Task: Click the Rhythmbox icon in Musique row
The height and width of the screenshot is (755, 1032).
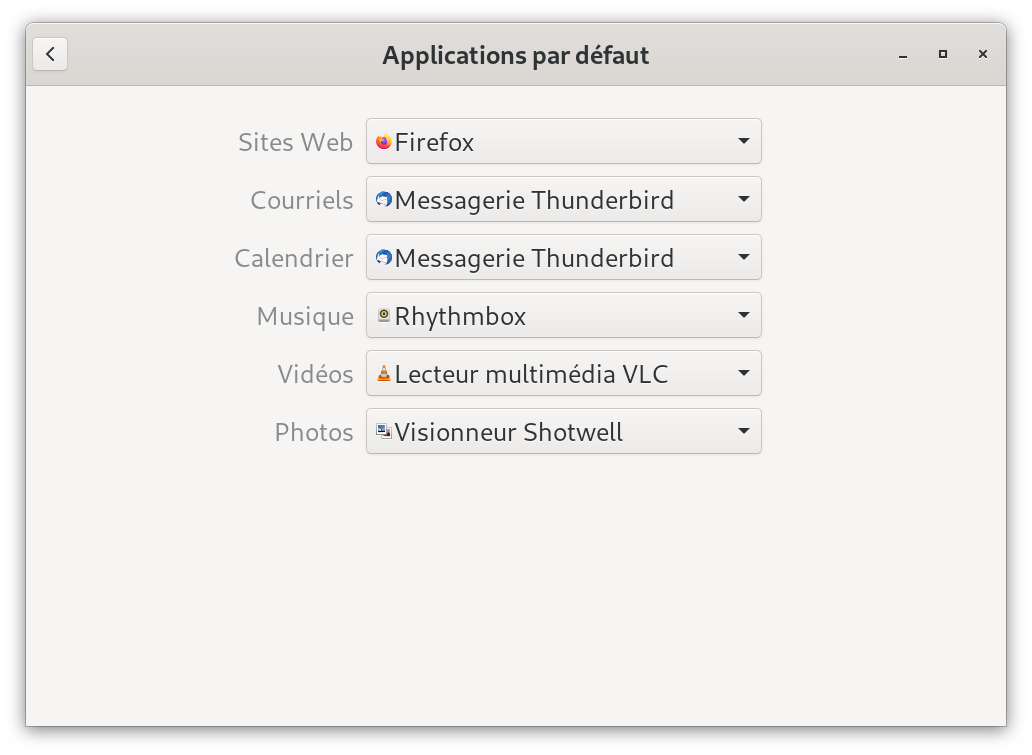Action: pos(384,316)
